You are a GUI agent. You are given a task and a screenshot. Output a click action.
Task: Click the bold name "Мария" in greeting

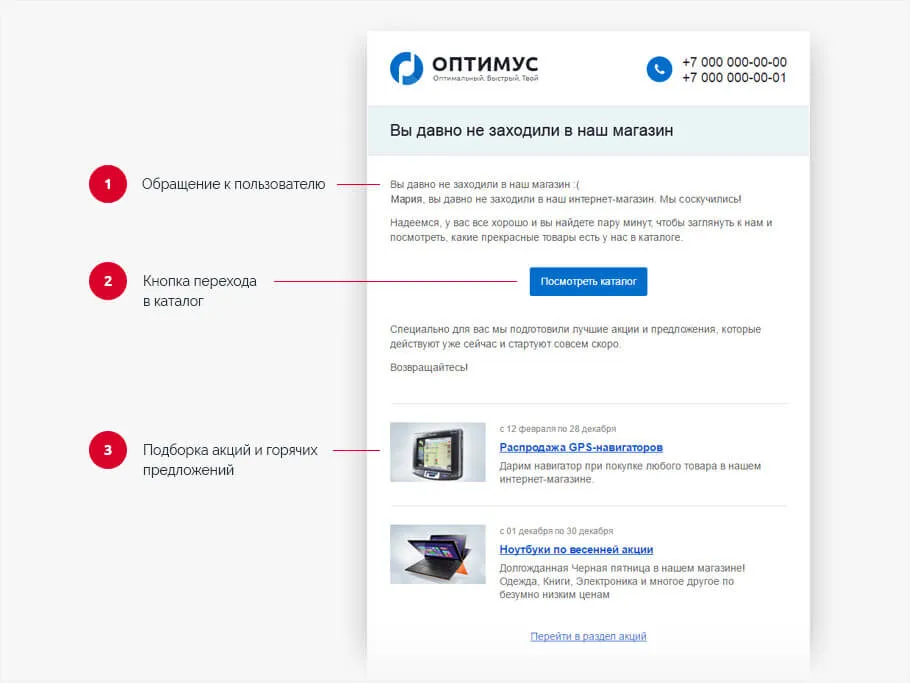point(406,199)
